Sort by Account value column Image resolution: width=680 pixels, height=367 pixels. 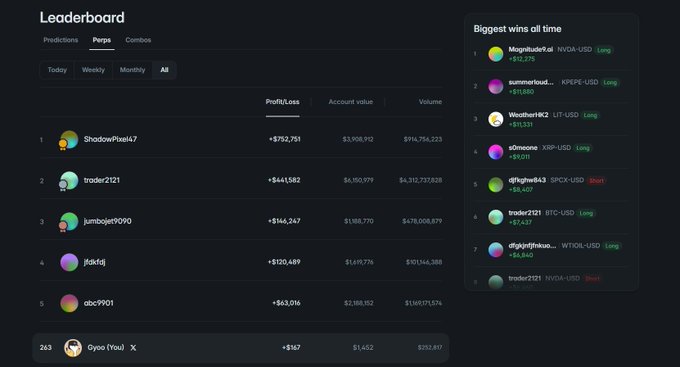click(350, 102)
